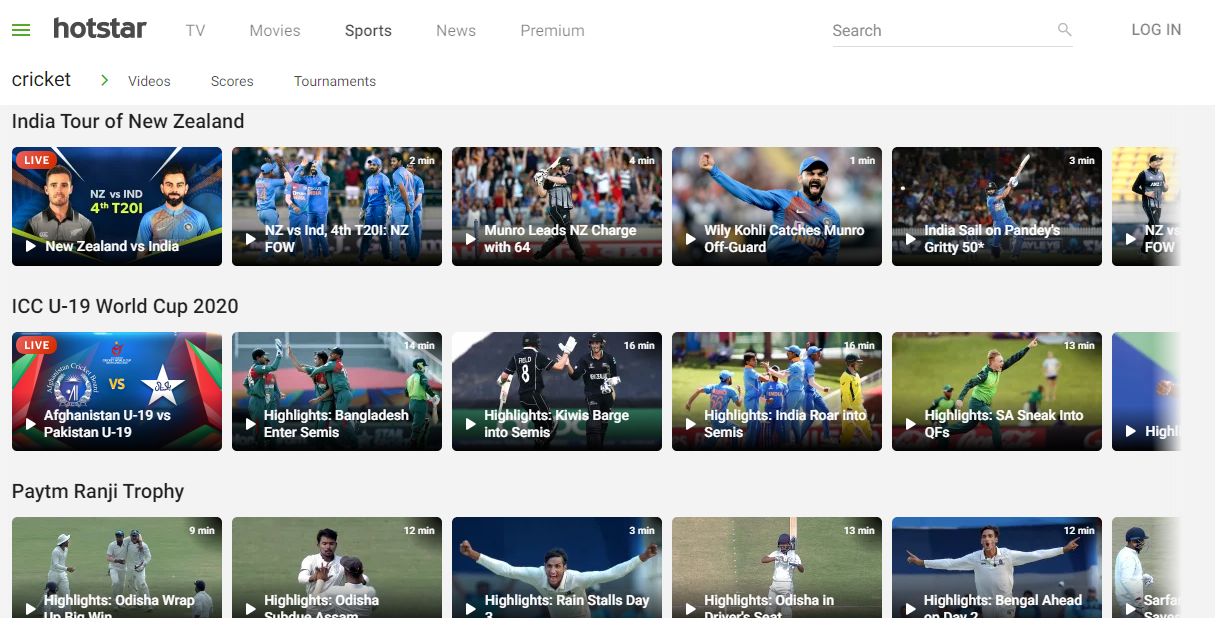Open Highlights: Rain Stalls Day 3 thumbnail
The width and height of the screenshot is (1215, 618).
pos(557,567)
